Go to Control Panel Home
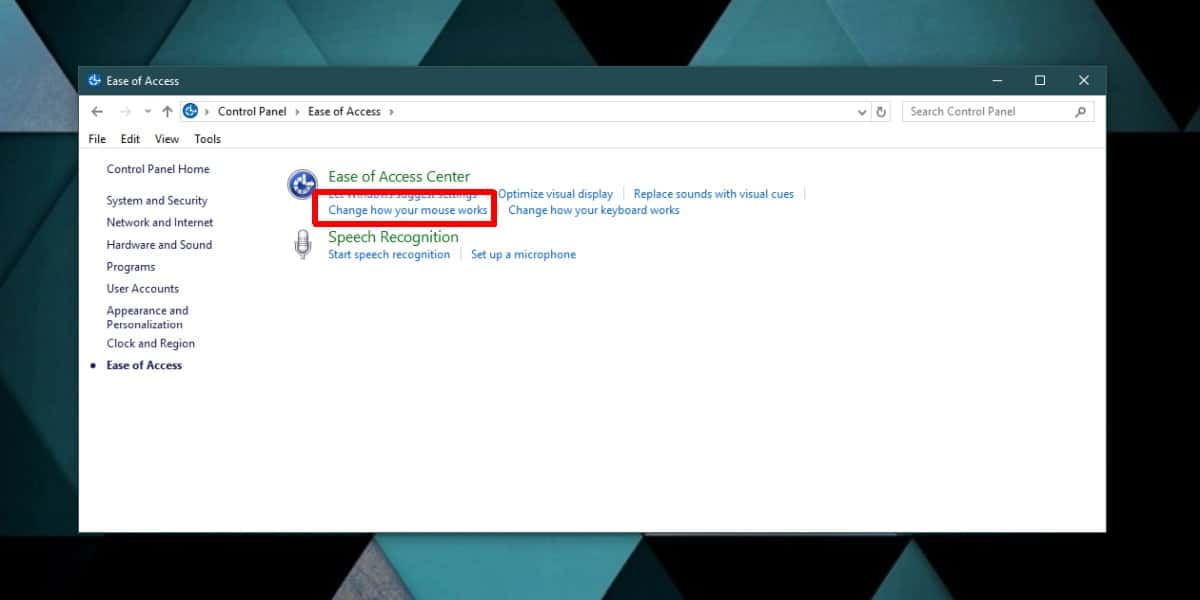 158,169
